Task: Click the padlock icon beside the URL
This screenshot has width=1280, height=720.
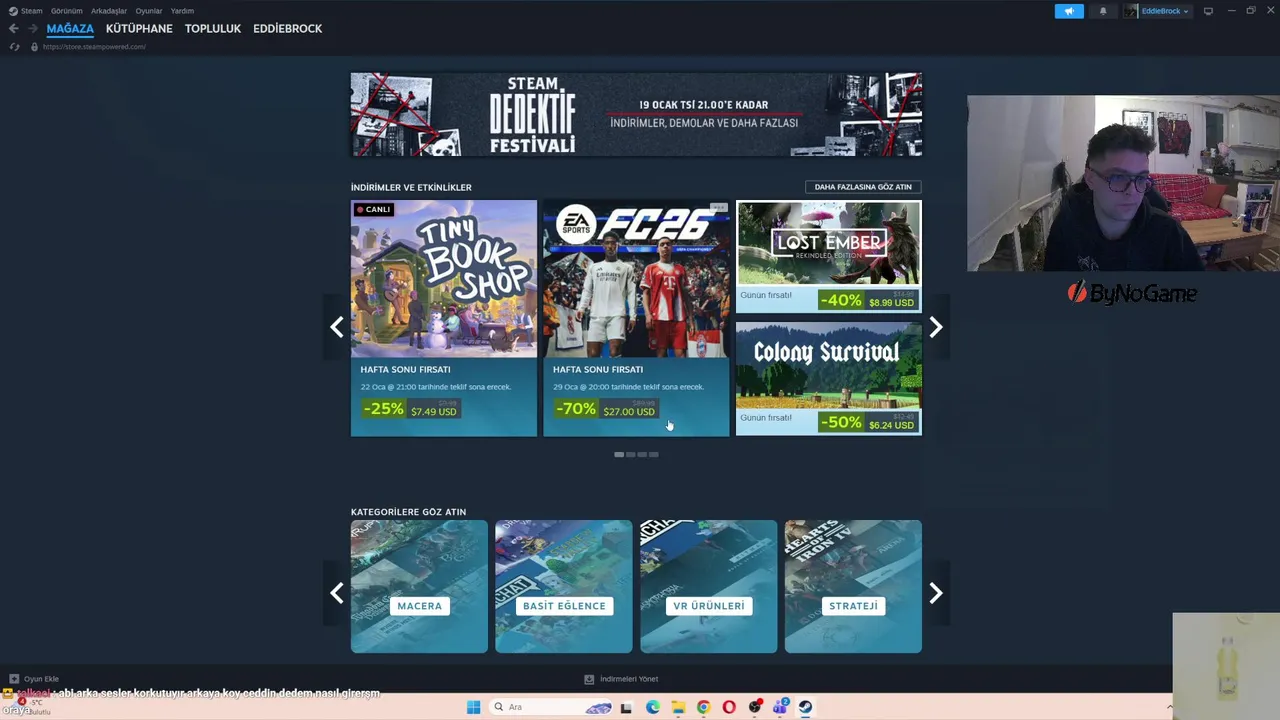Action: click(34, 47)
